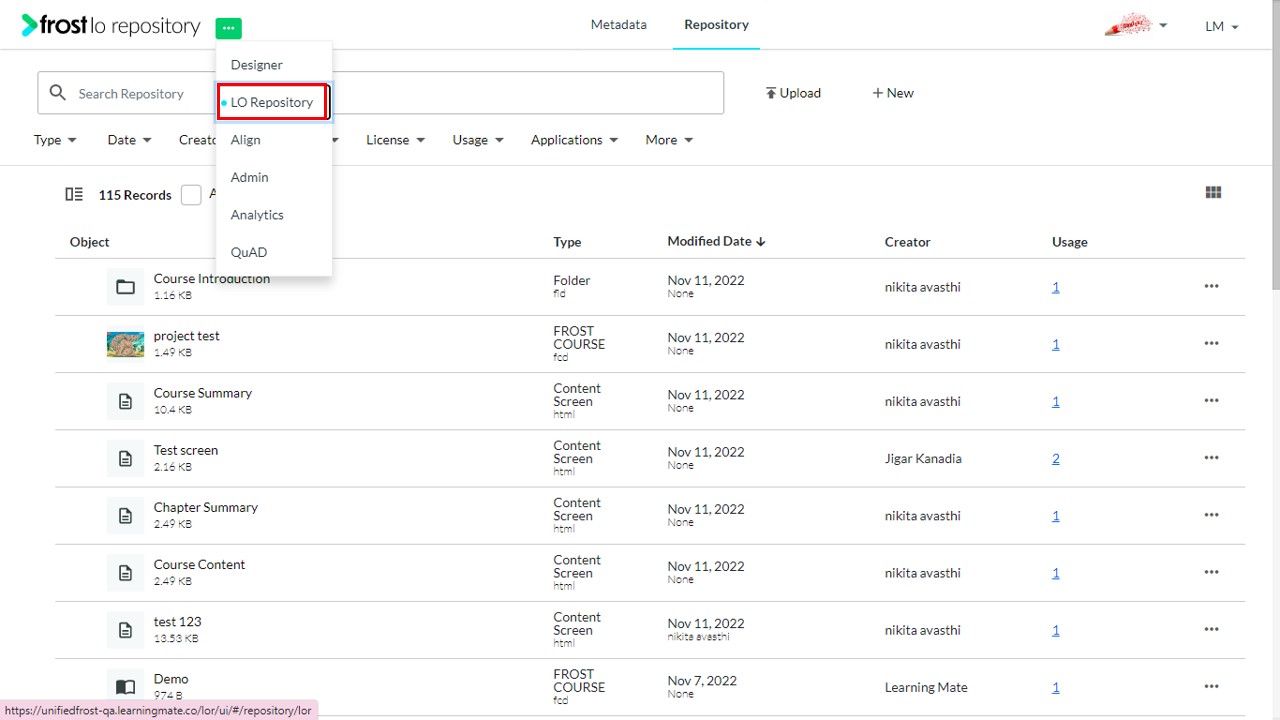Click the Upload button

[793, 93]
